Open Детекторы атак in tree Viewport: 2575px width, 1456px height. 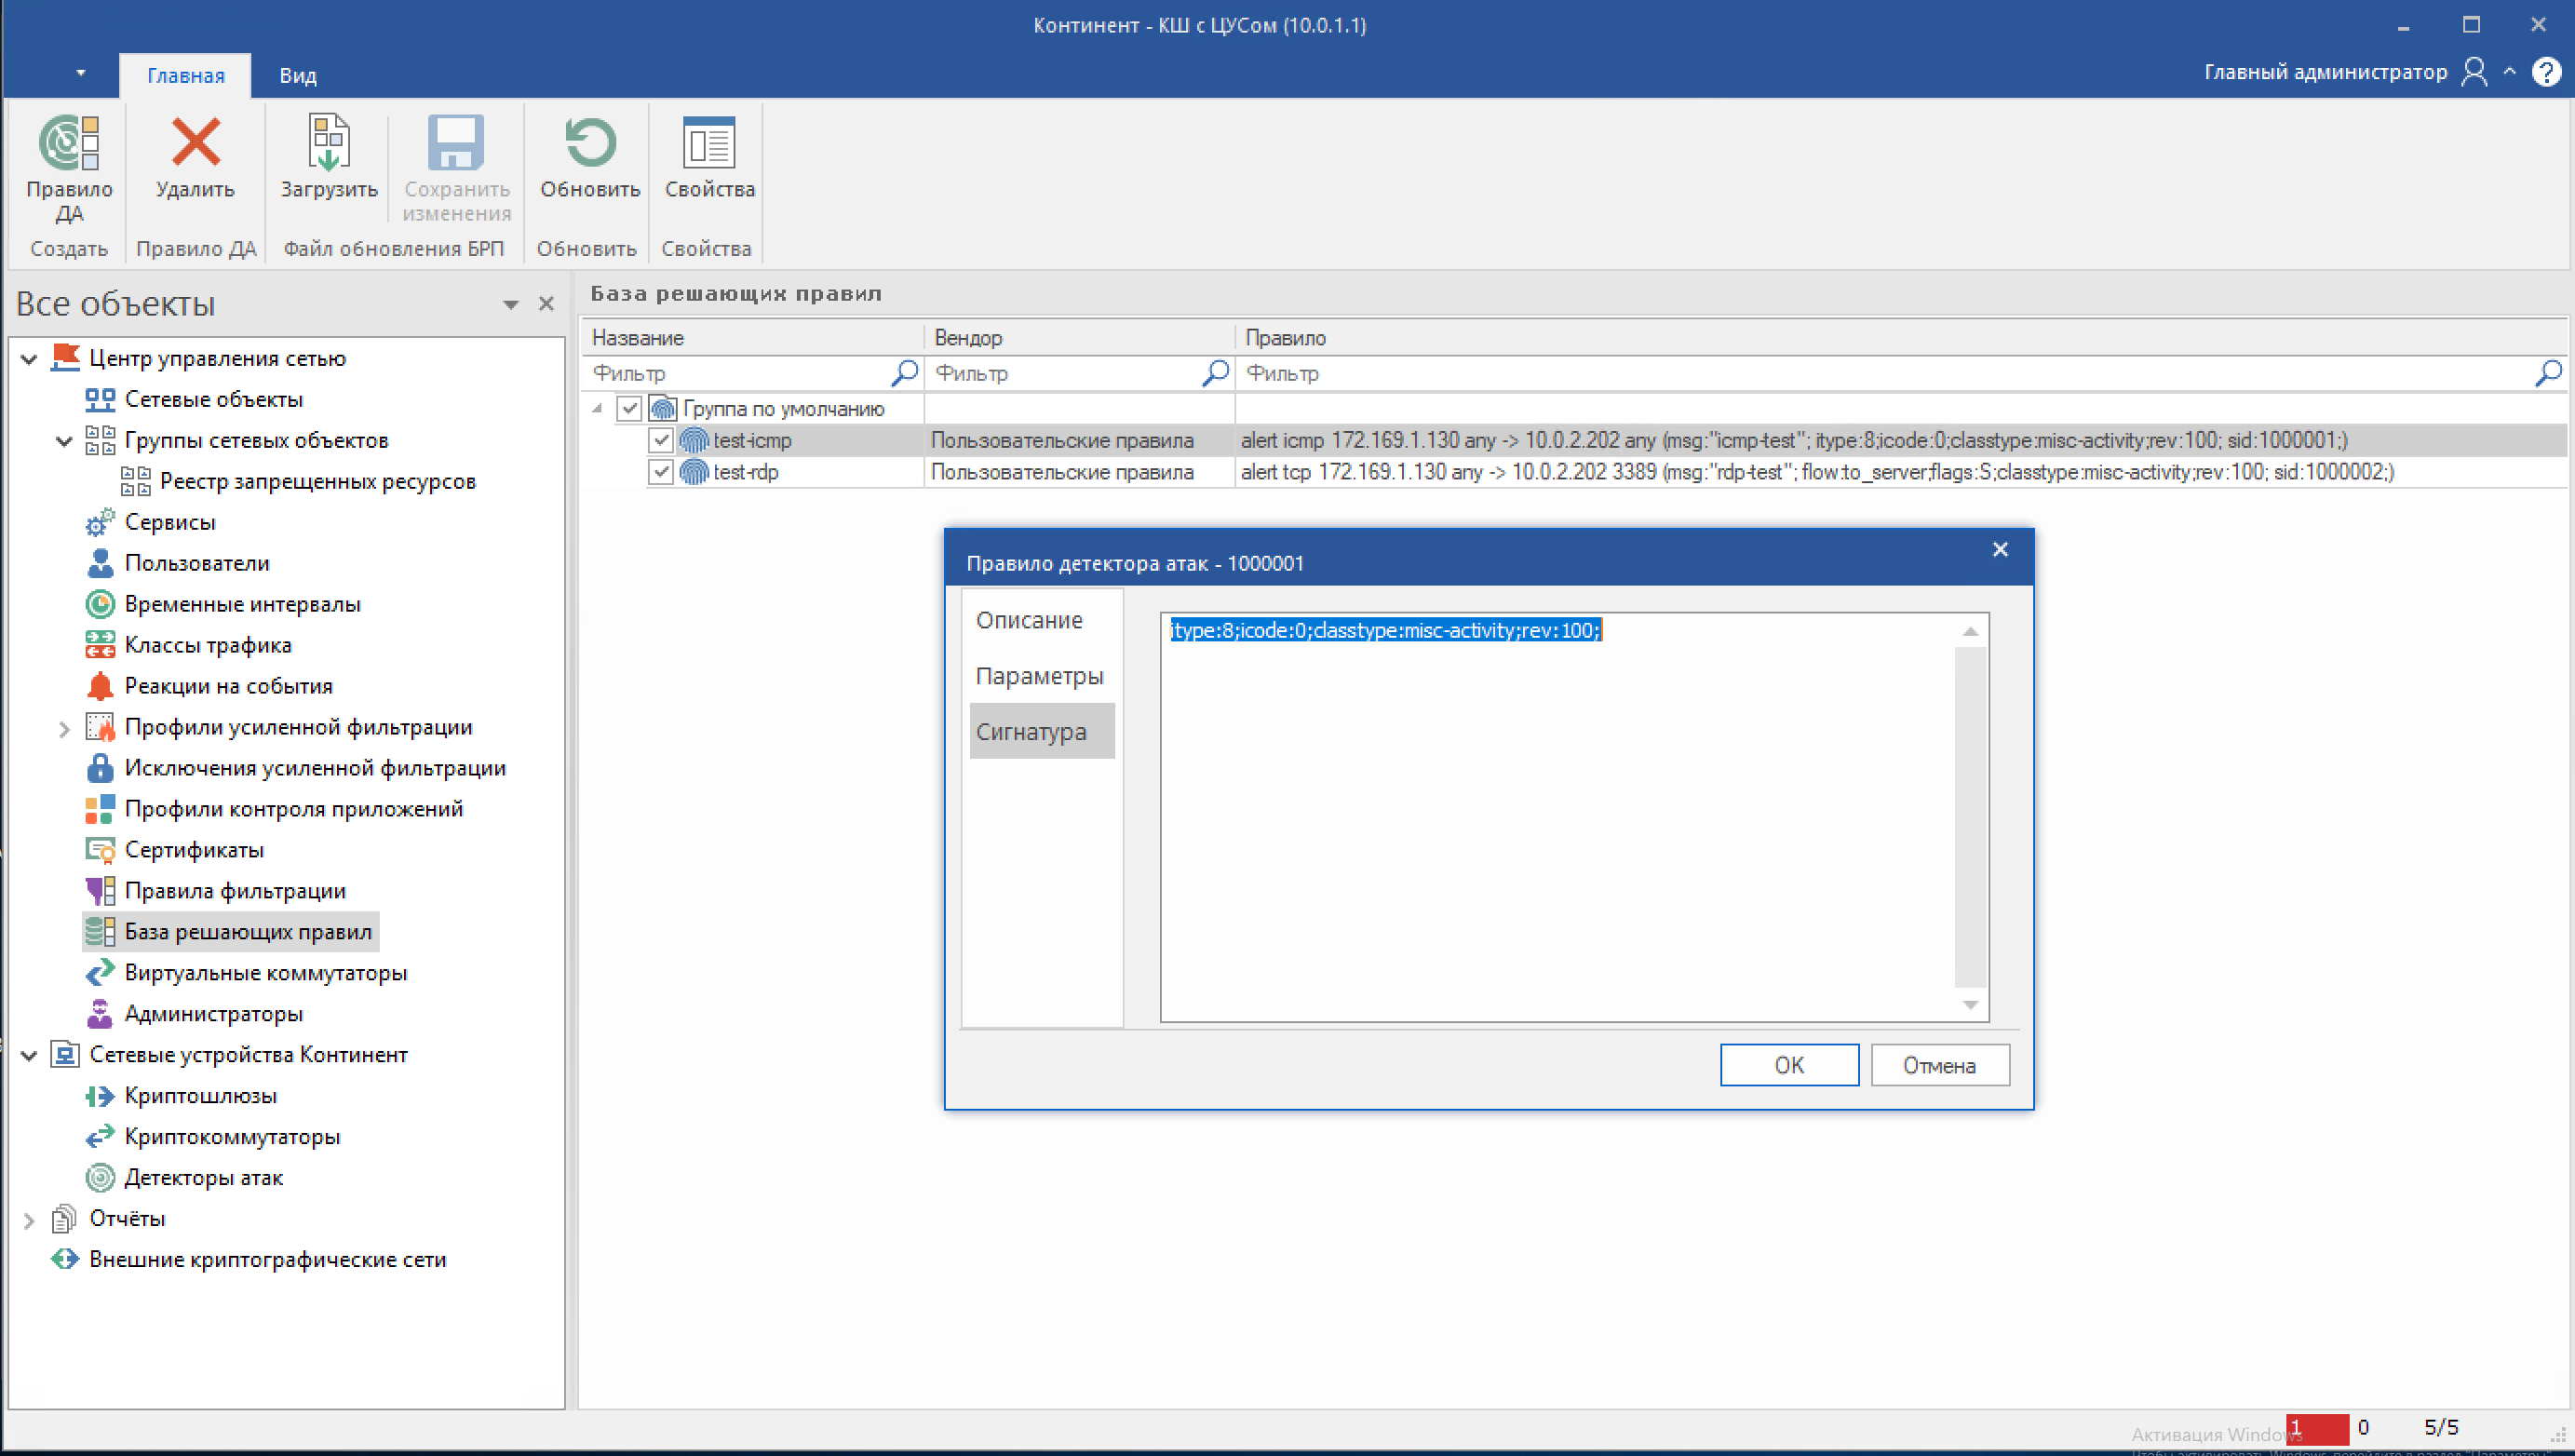[203, 1177]
